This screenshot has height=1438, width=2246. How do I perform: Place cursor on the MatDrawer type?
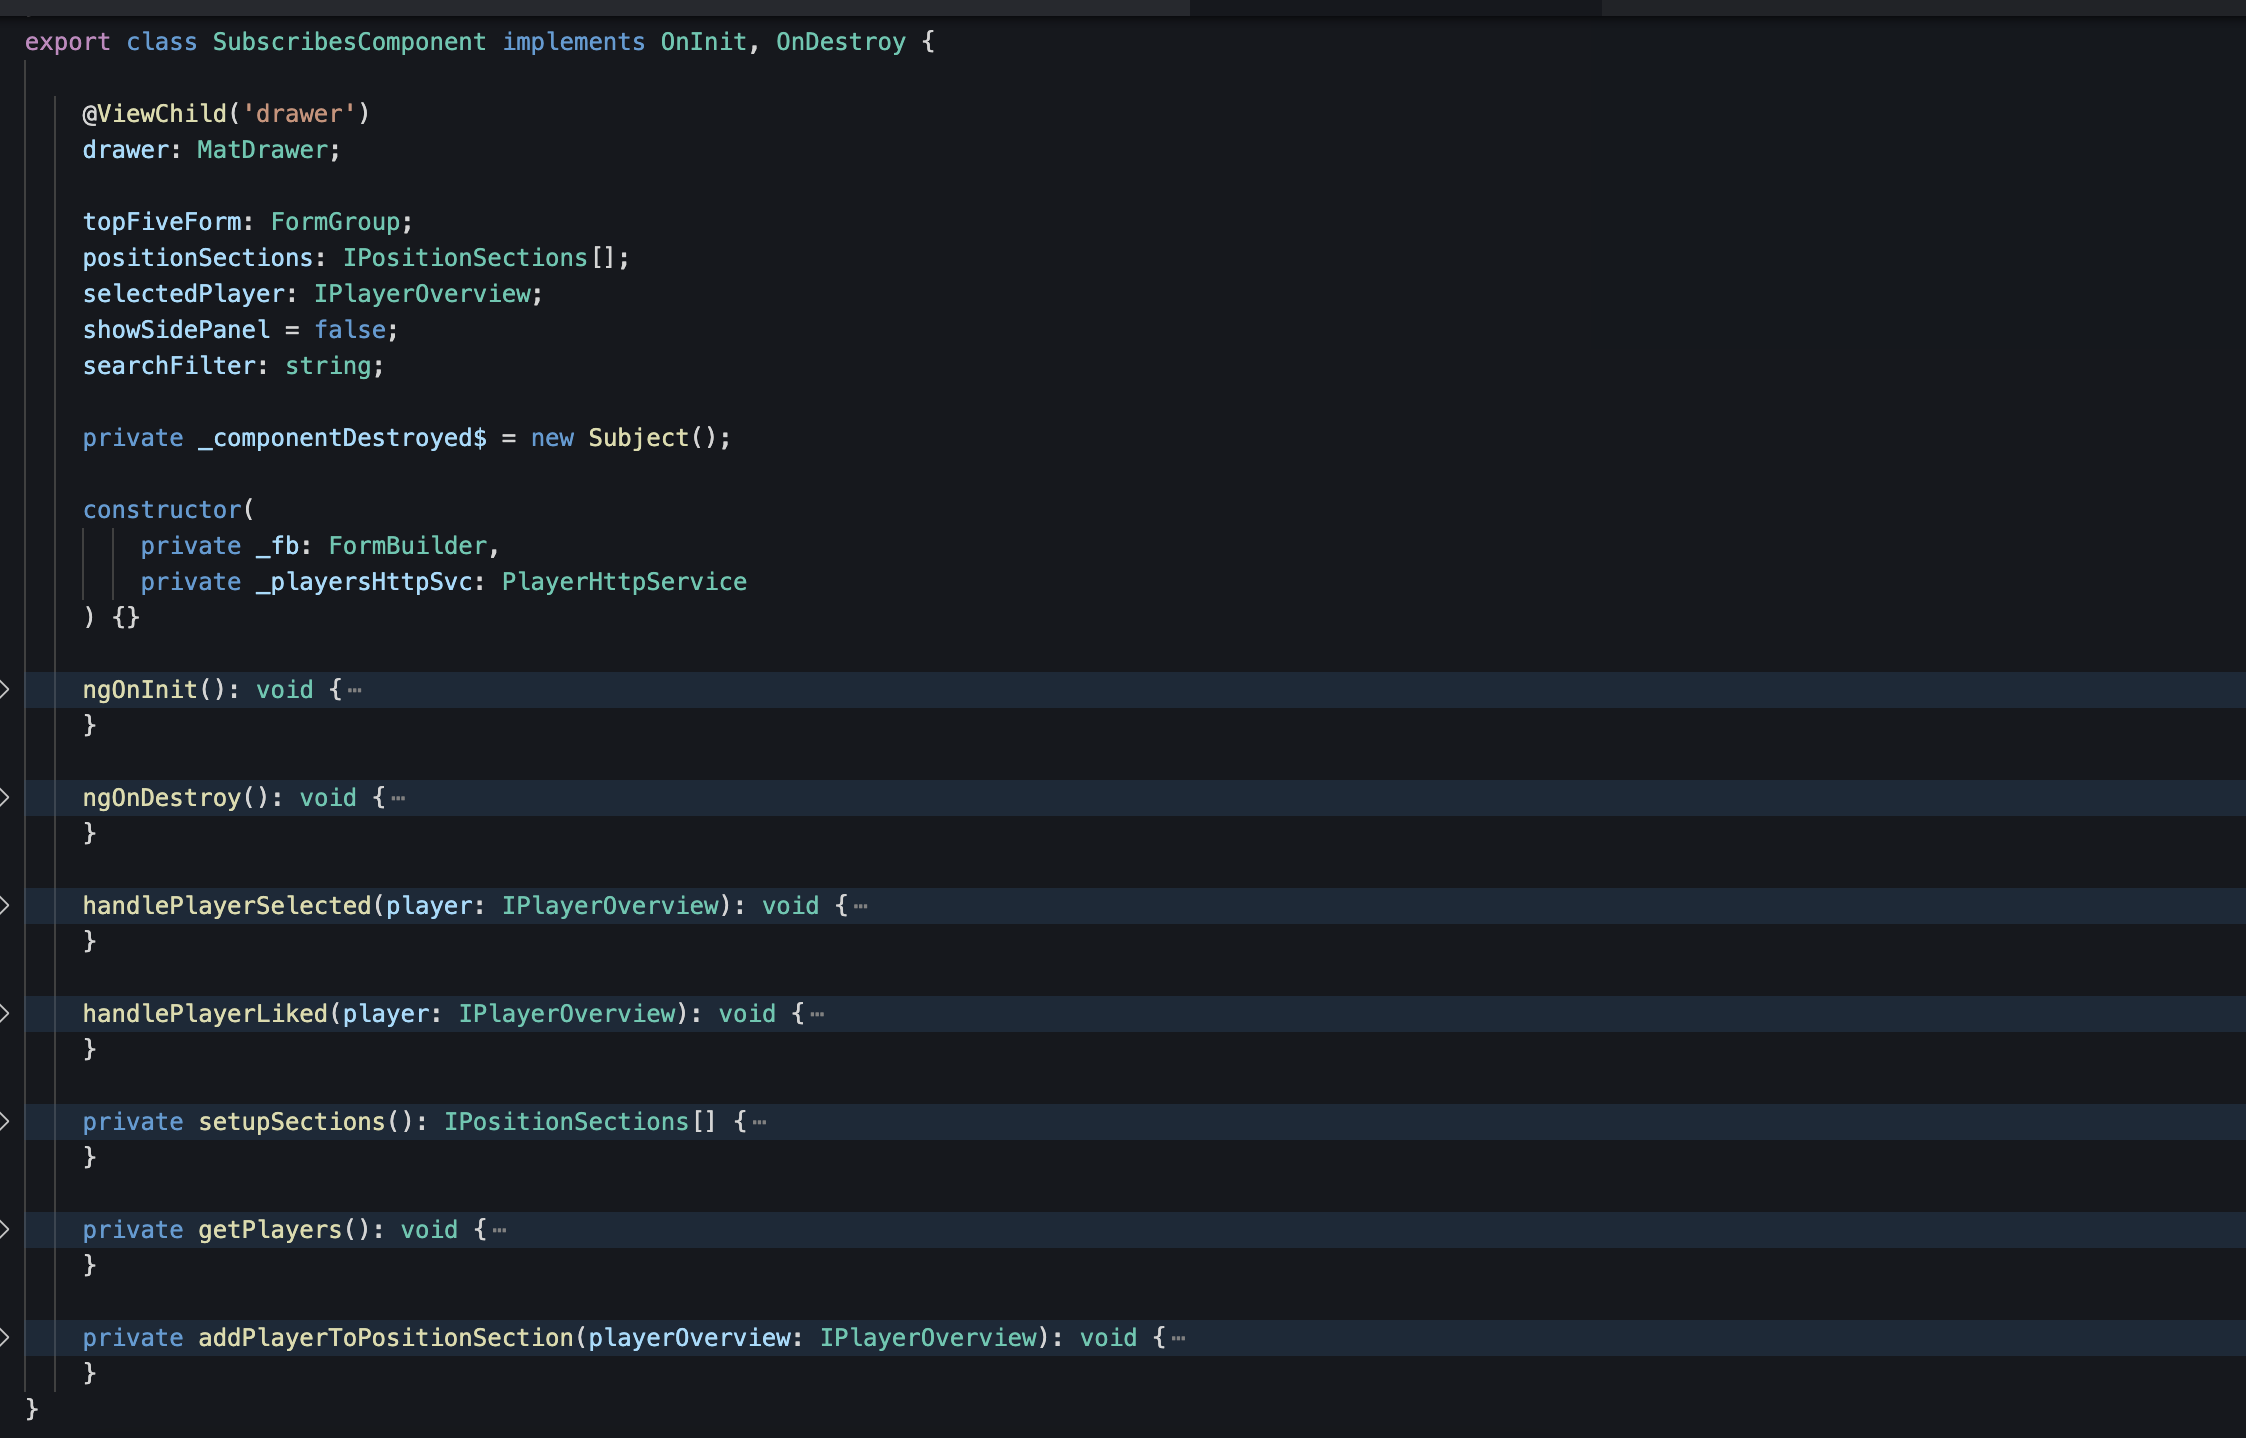[x=262, y=150]
